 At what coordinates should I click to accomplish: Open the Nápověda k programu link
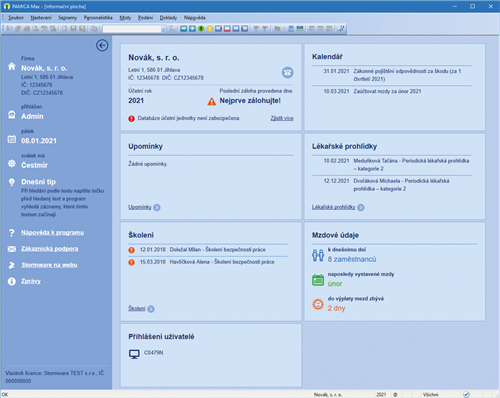click(52, 233)
